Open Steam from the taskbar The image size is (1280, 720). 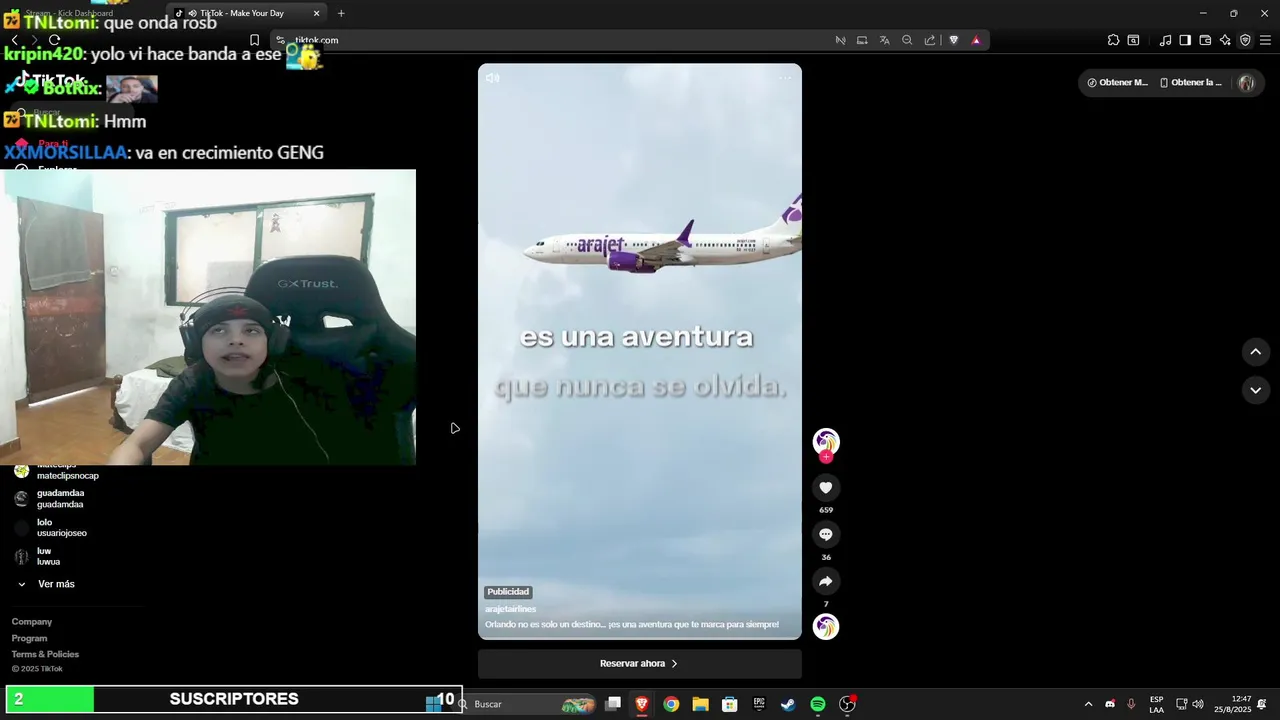(788, 704)
